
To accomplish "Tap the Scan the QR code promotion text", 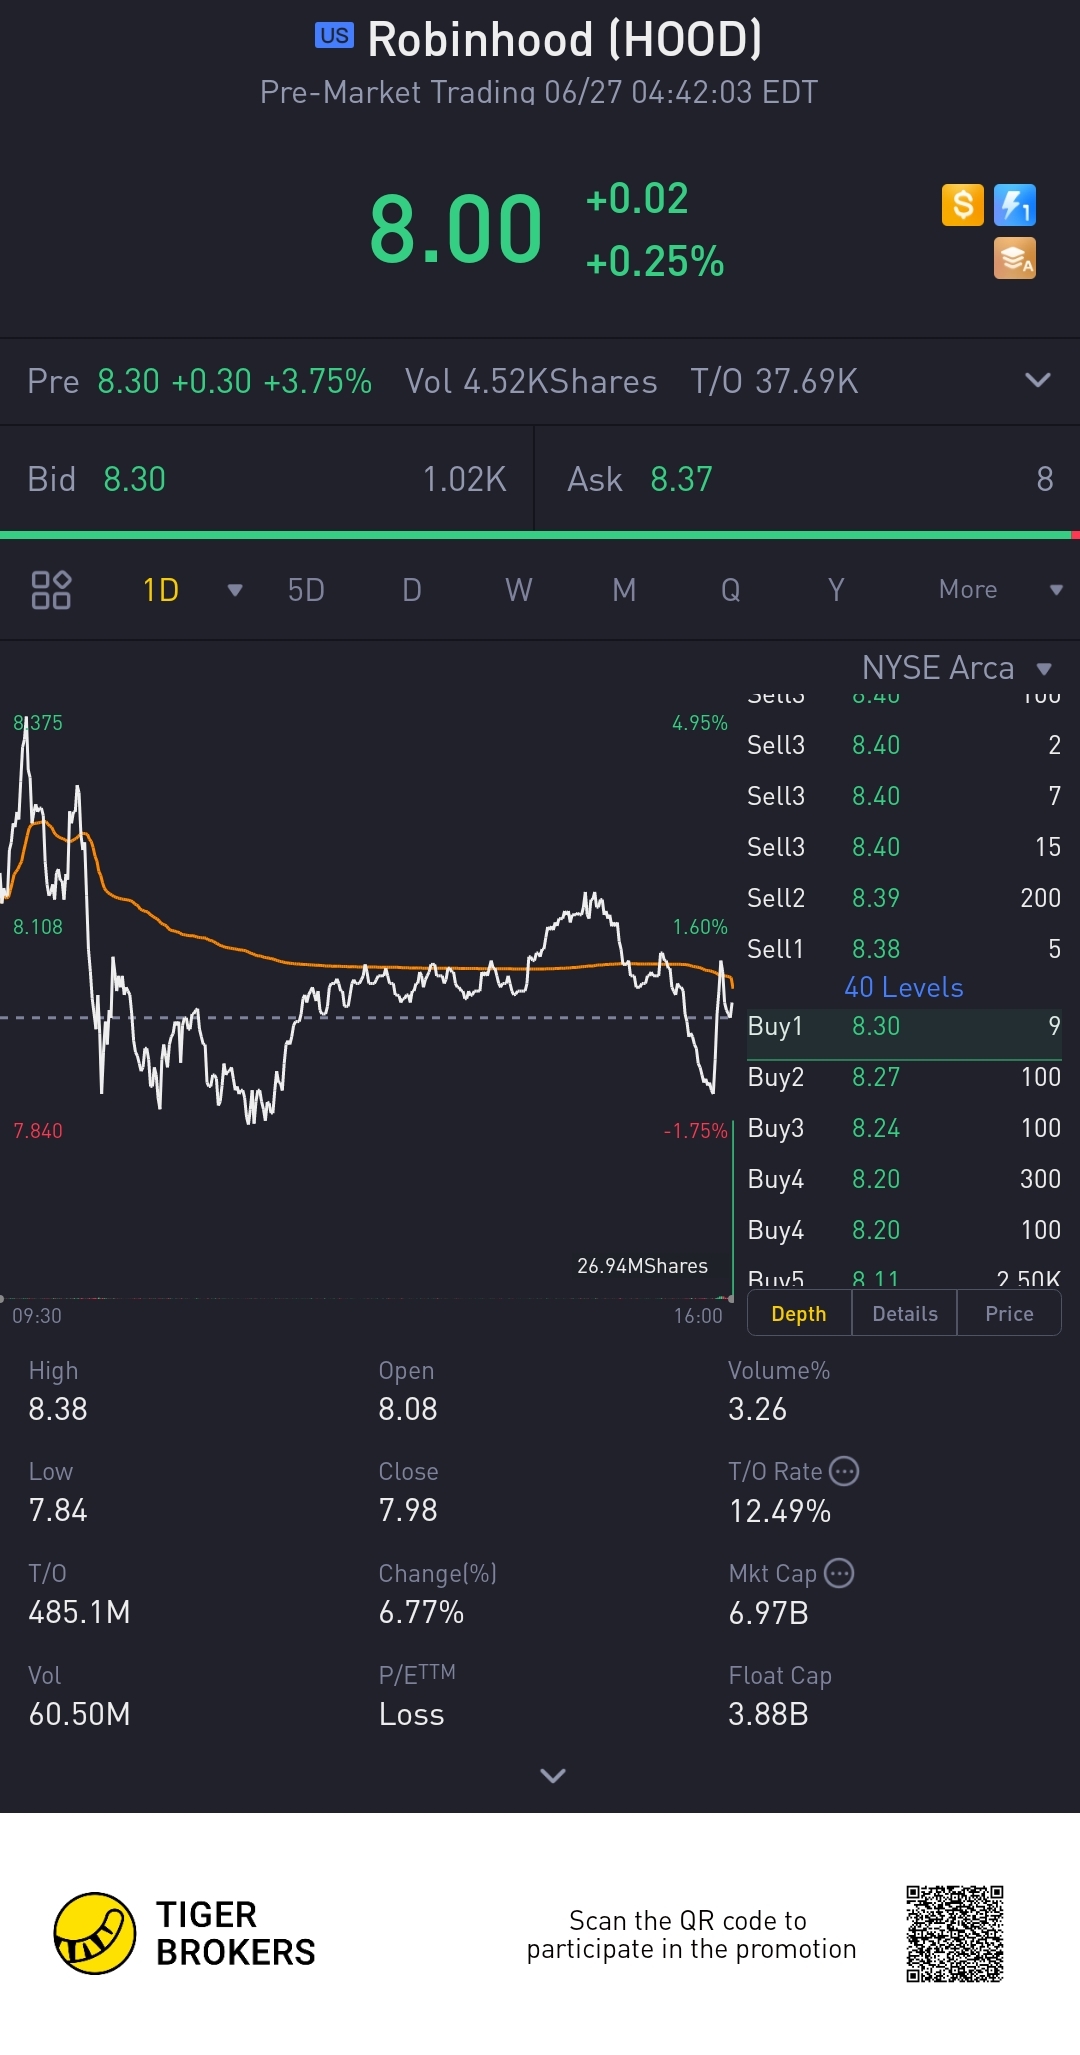I will (692, 1934).
